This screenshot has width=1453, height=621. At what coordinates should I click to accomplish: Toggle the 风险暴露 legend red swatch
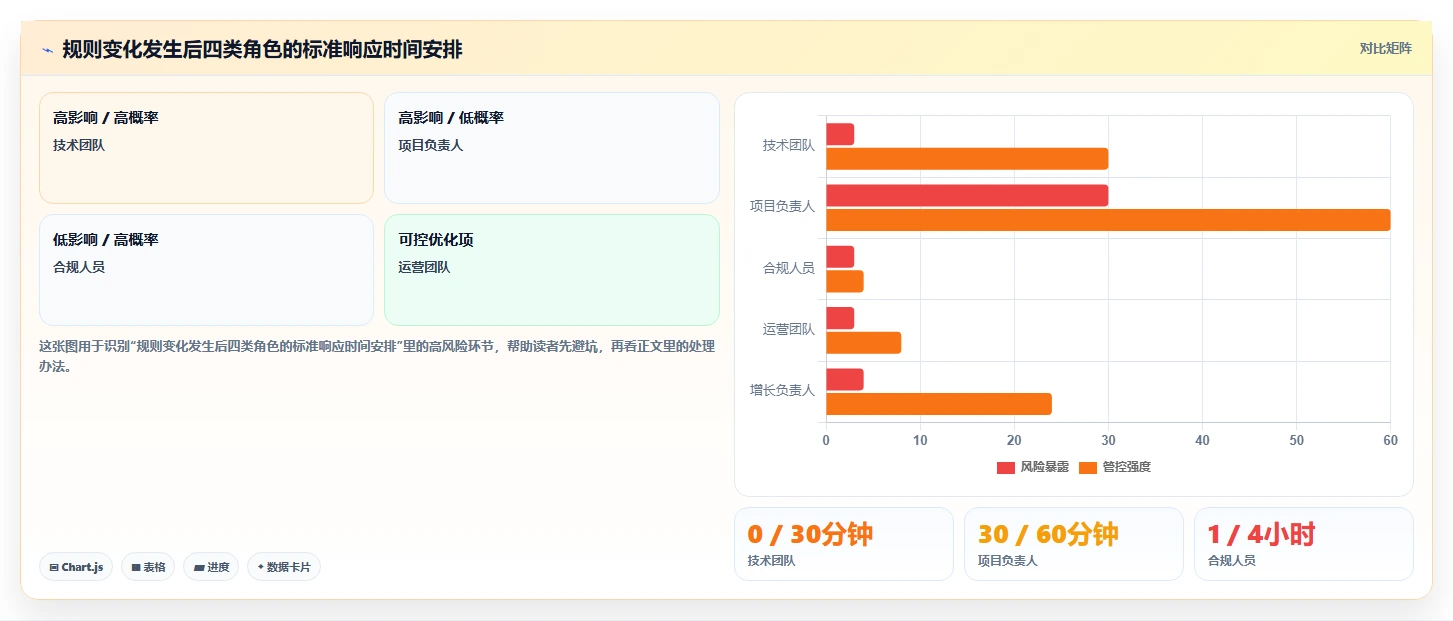[1006, 467]
